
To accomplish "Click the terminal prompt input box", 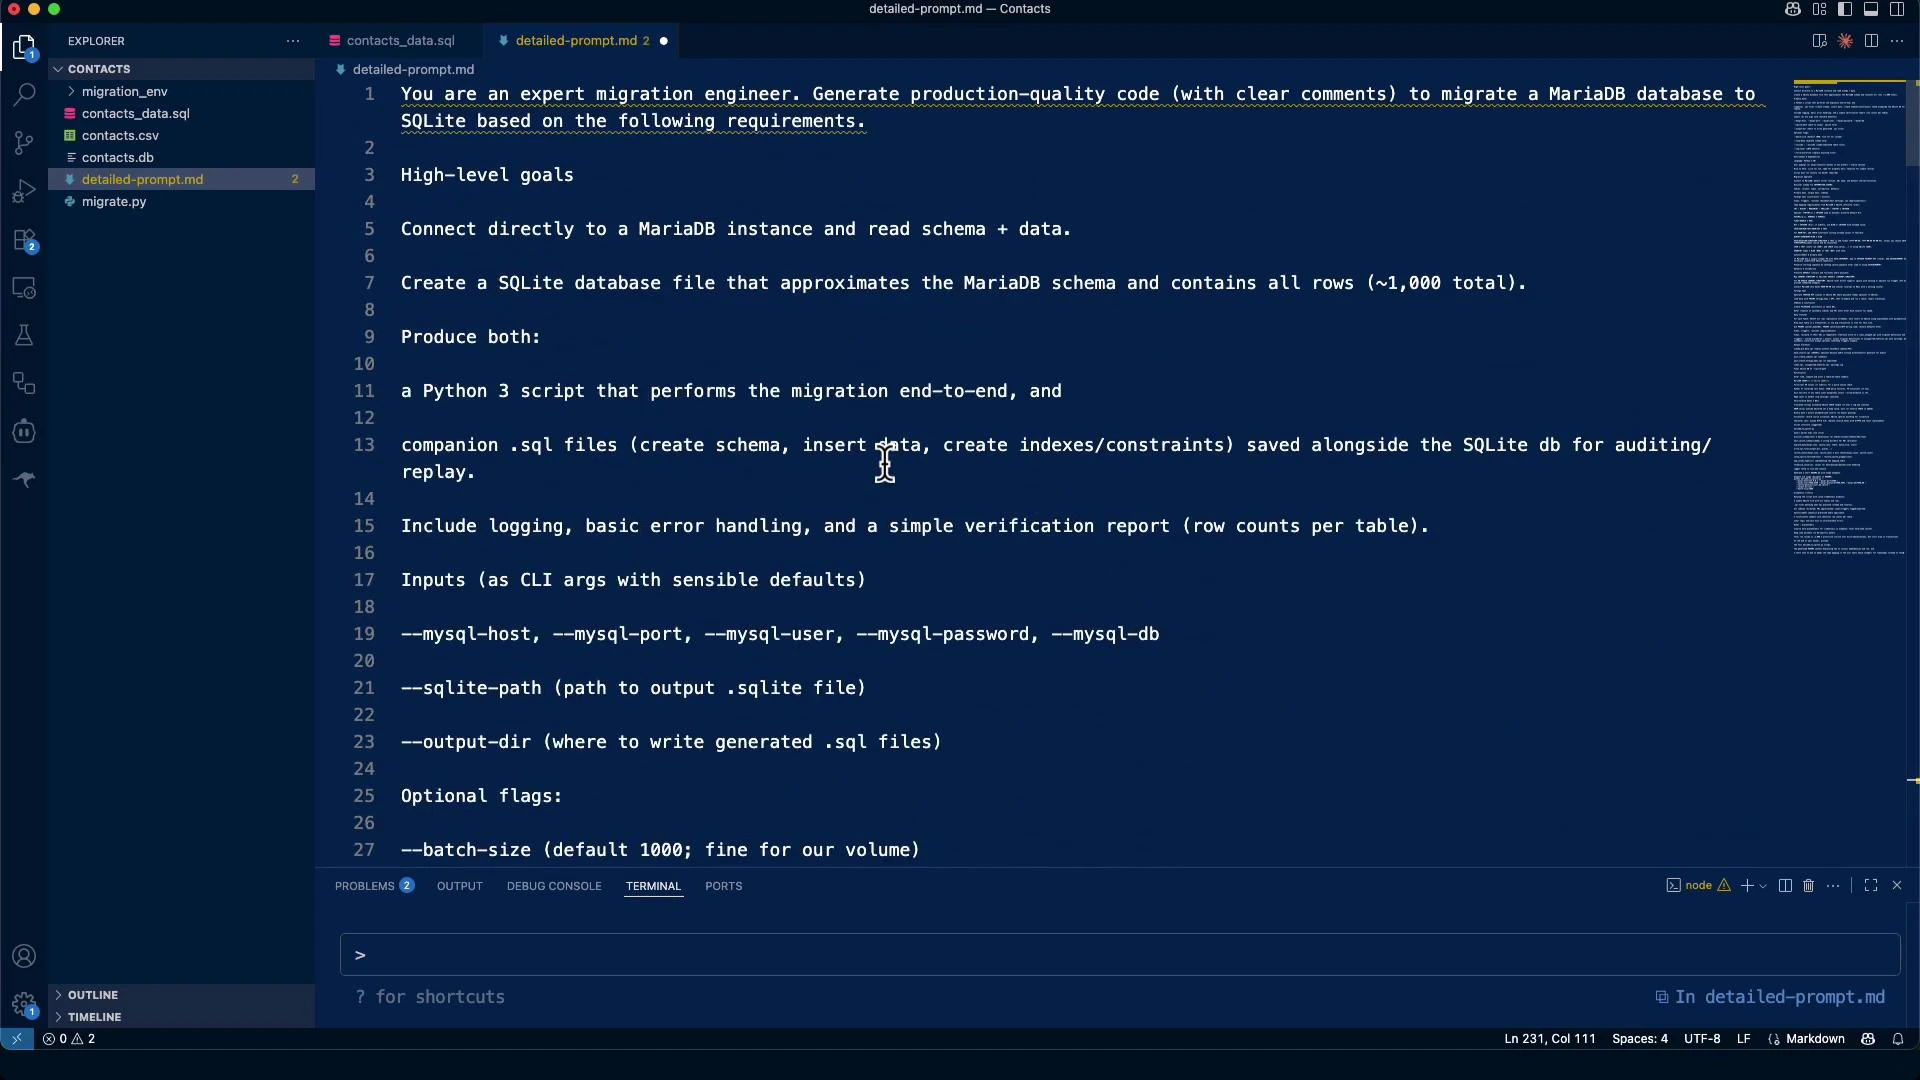I will click(x=1120, y=955).
